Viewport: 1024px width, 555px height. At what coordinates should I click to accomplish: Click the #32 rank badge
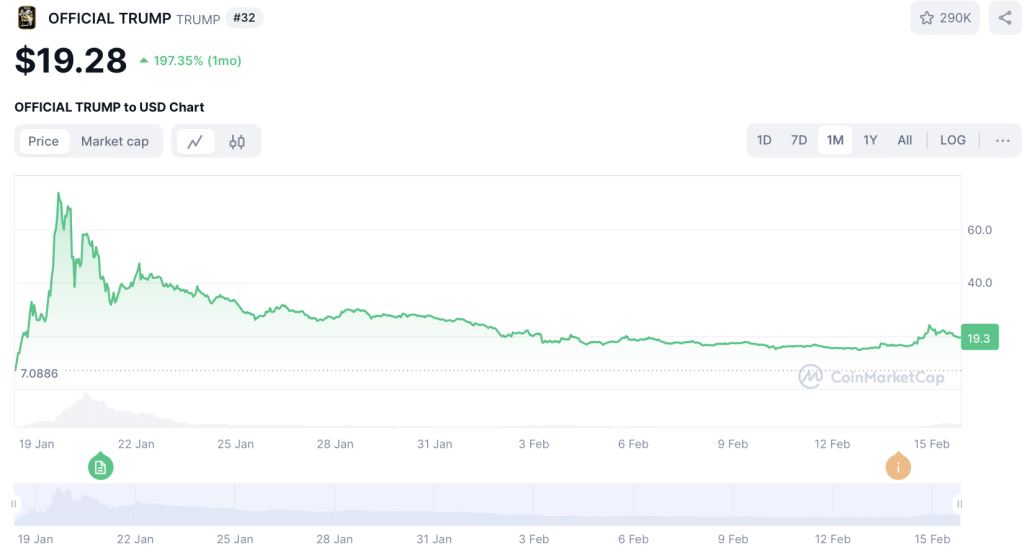click(x=244, y=18)
